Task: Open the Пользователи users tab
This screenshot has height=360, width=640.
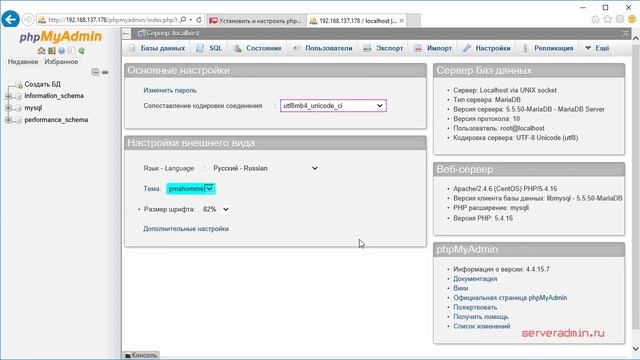Action: (322, 48)
